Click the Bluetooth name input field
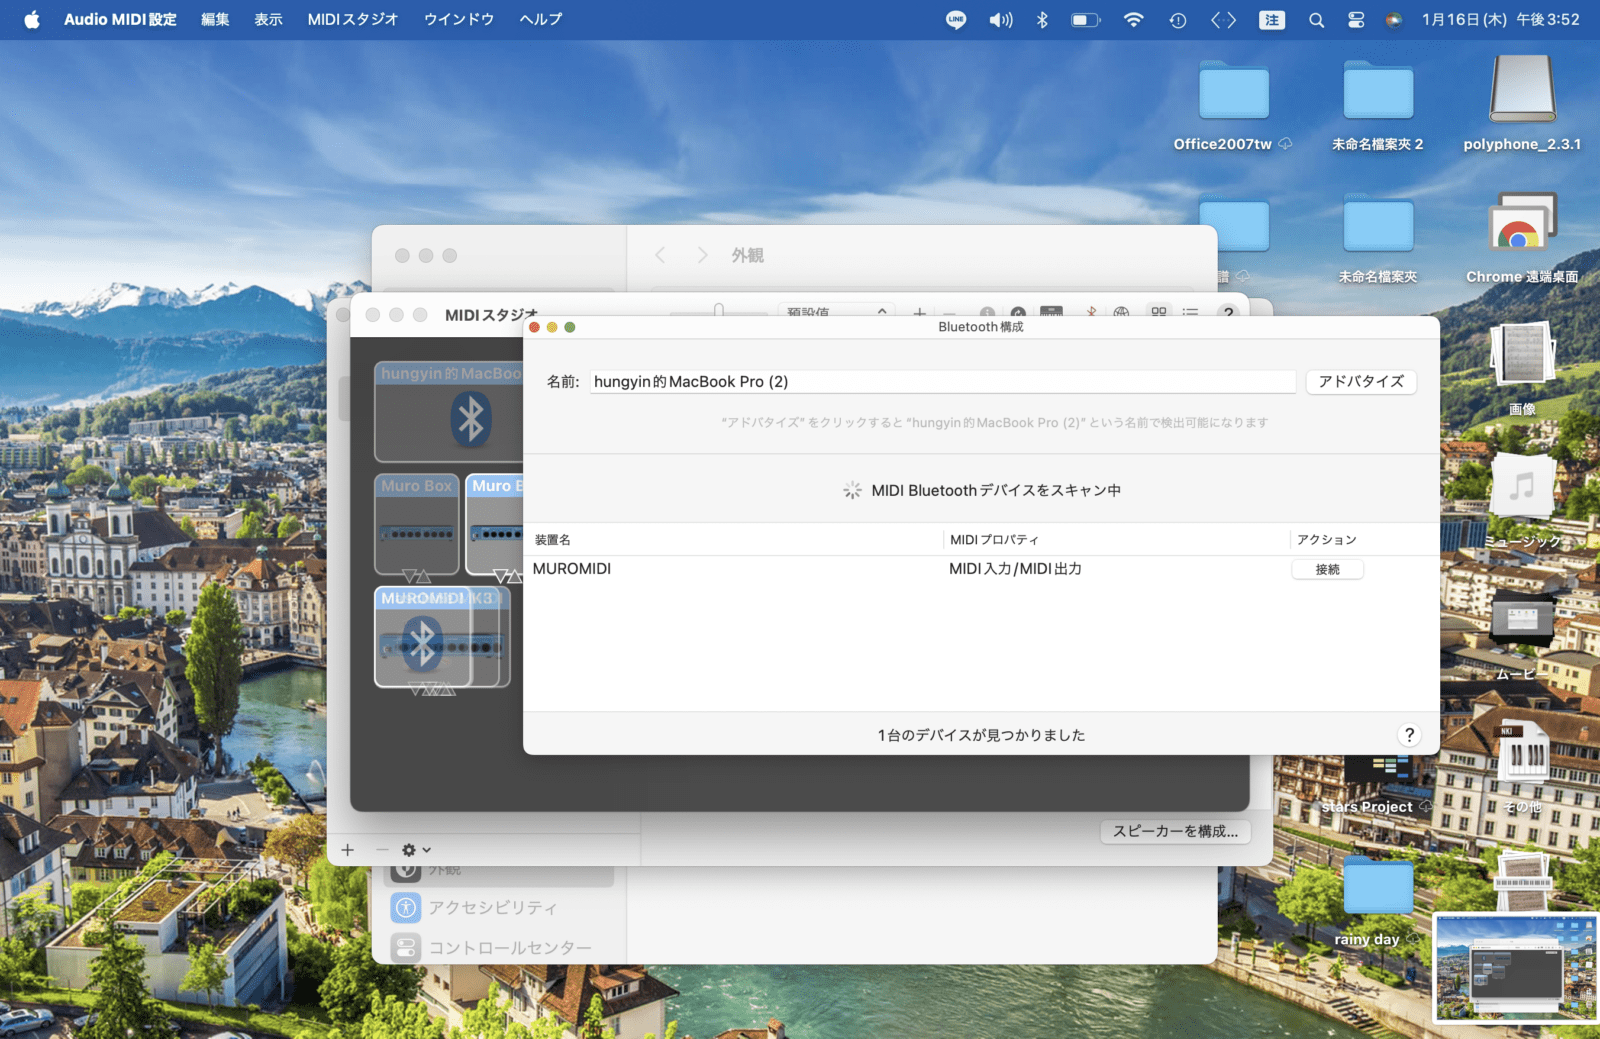Image resolution: width=1600 pixels, height=1039 pixels. pos(940,382)
